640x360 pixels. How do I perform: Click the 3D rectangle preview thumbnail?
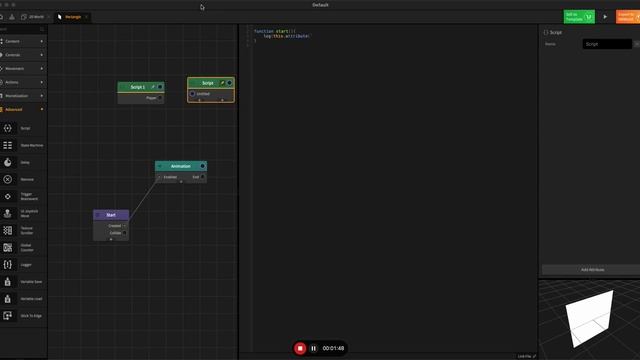[x=589, y=320]
